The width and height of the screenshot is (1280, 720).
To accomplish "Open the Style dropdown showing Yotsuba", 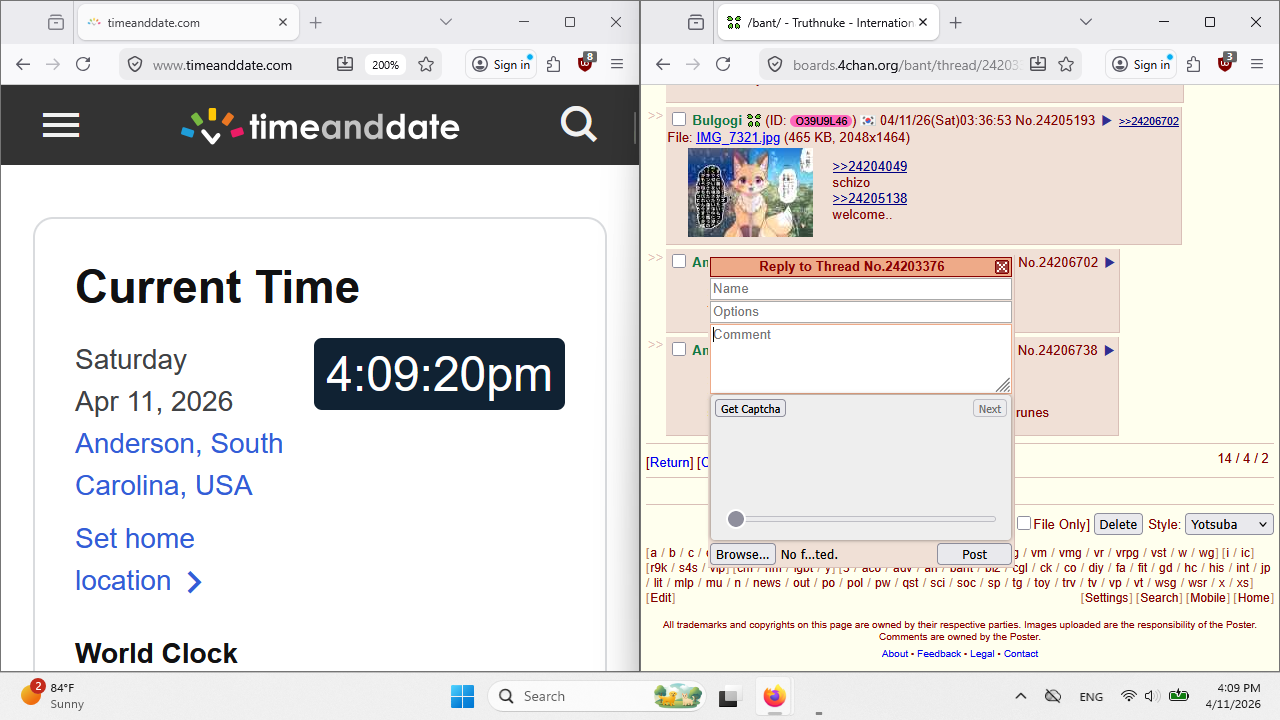I will [1229, 524].
